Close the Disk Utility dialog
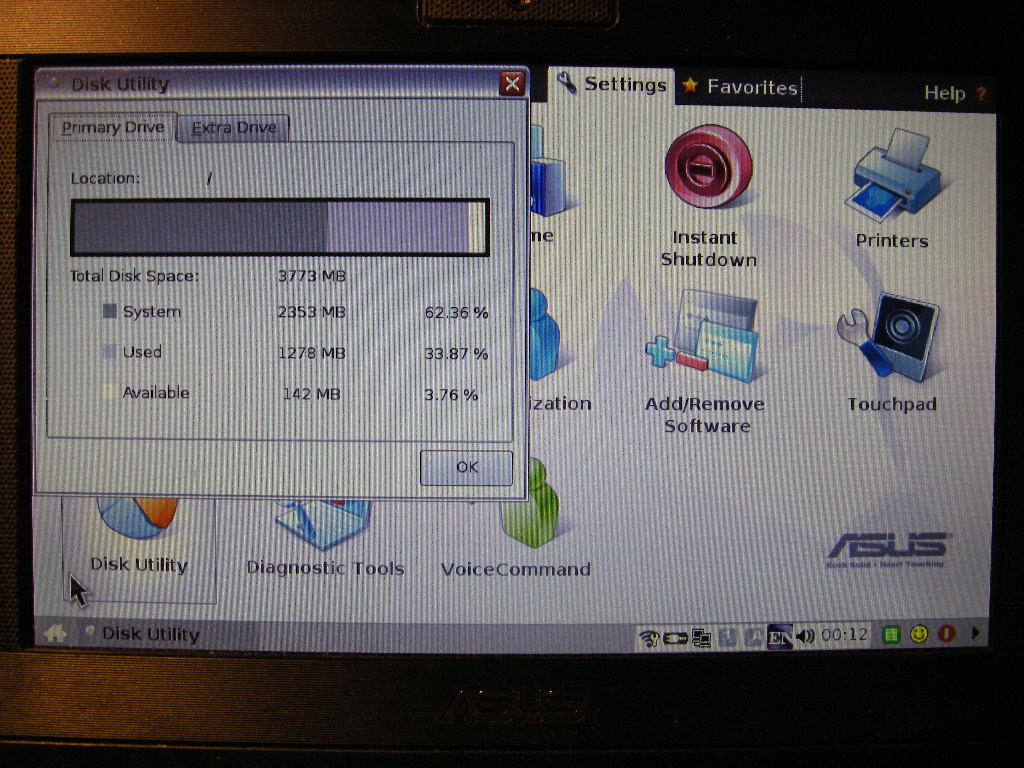 click(x=513, y=84)
